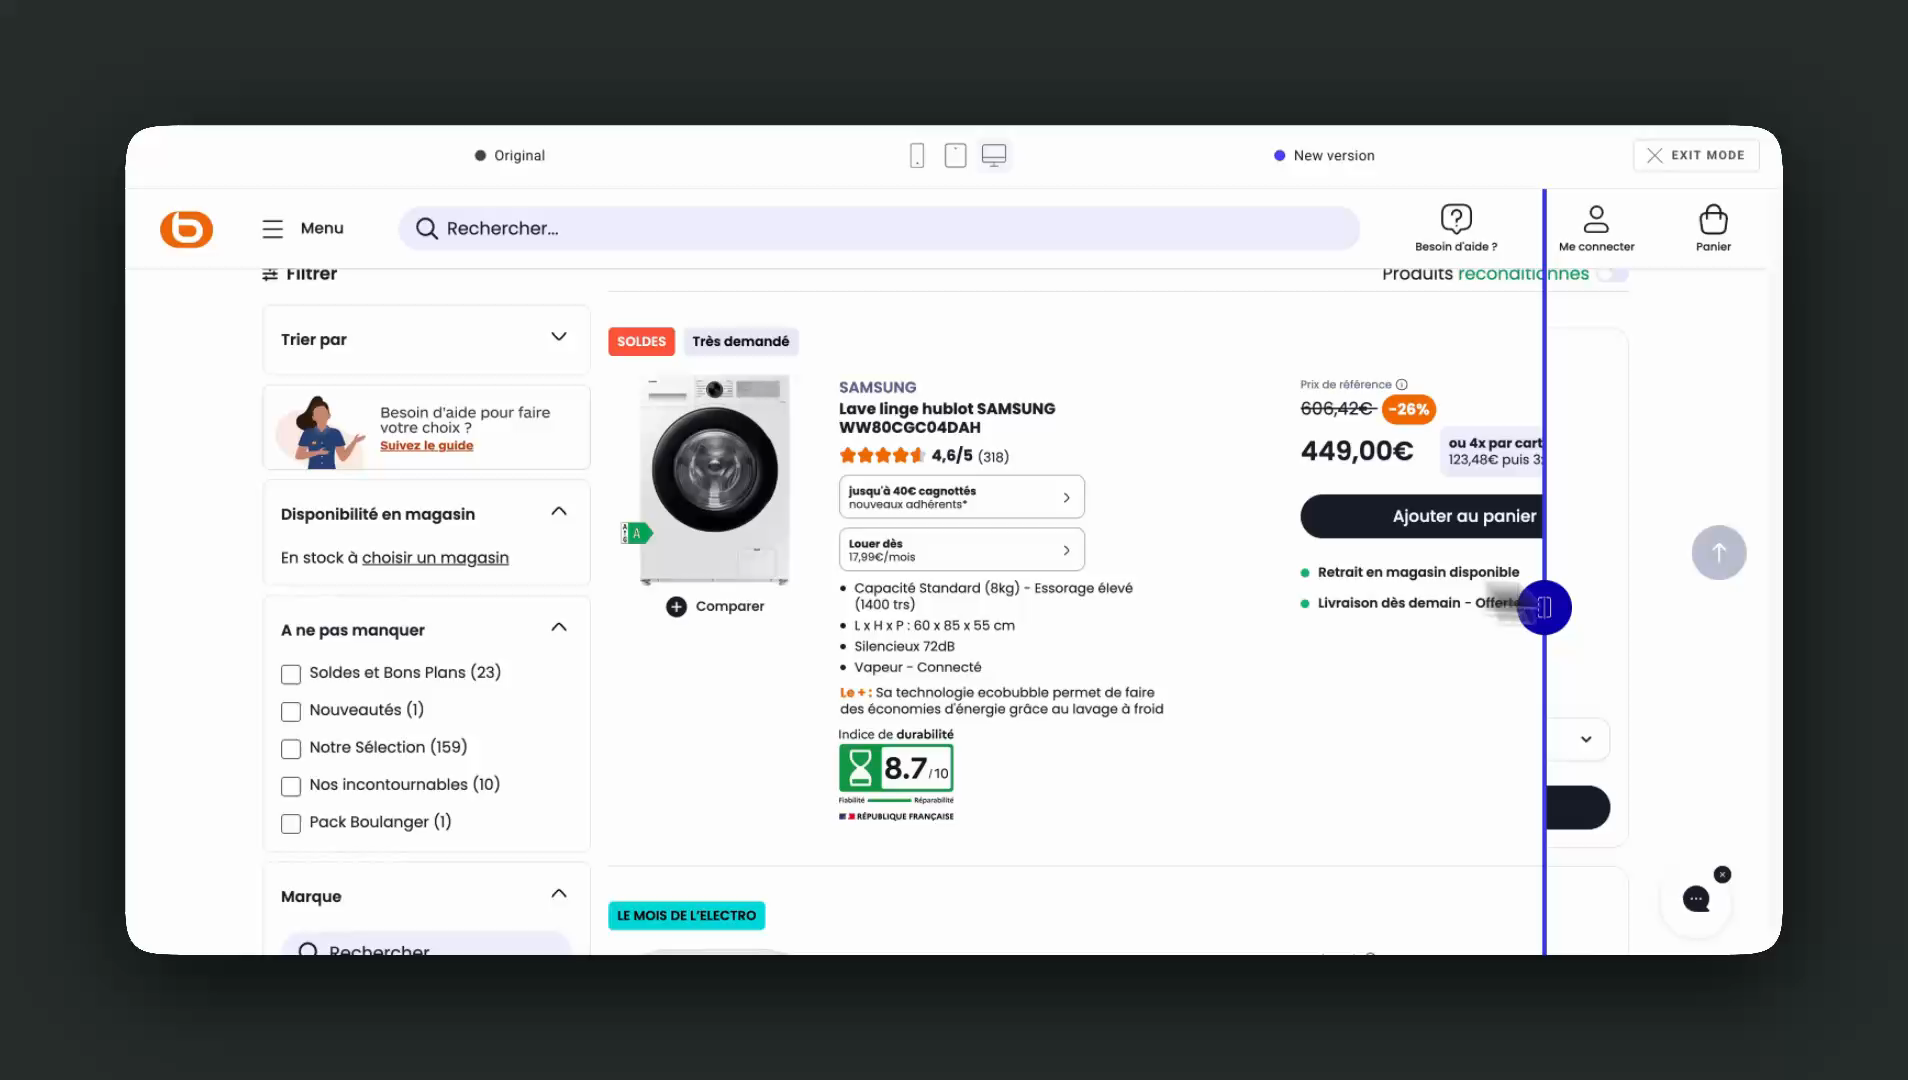Click the crossed-out 606,42€ price

coord(1336,409)
